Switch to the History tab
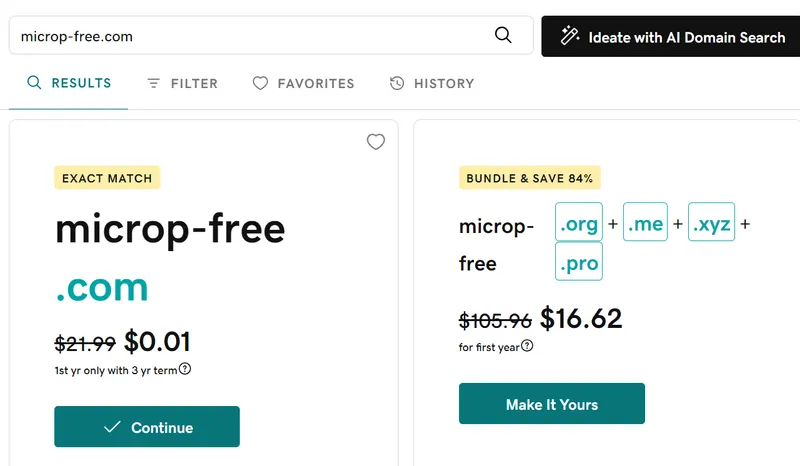The image size is (800, 466). point(432,83)
